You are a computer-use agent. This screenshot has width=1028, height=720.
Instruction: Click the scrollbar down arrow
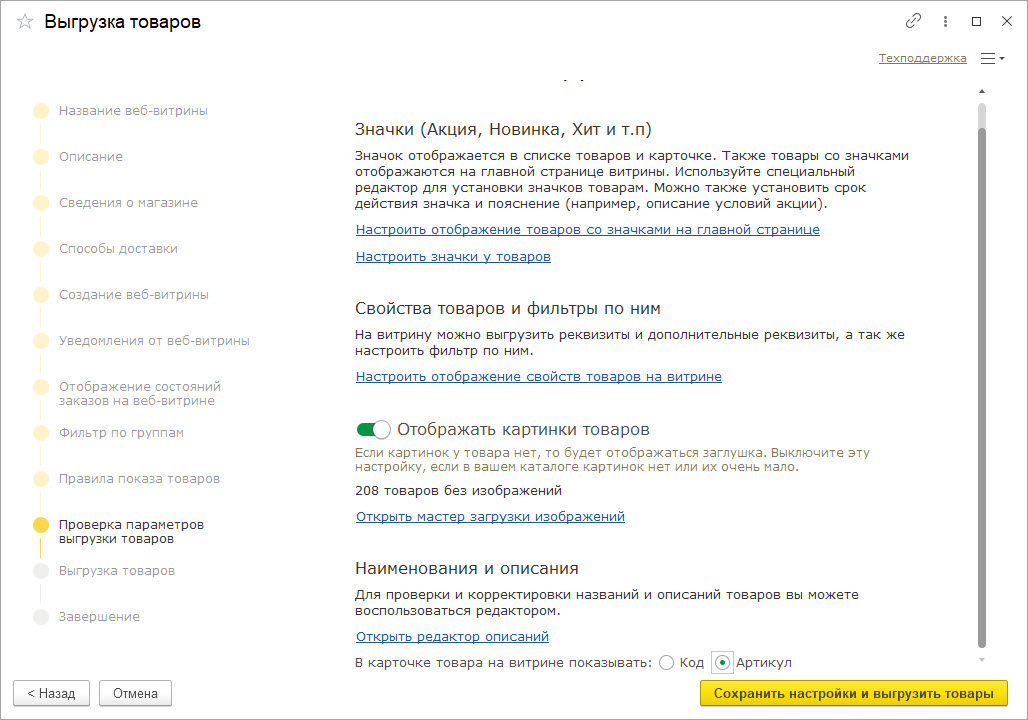(x=981, y=659)
